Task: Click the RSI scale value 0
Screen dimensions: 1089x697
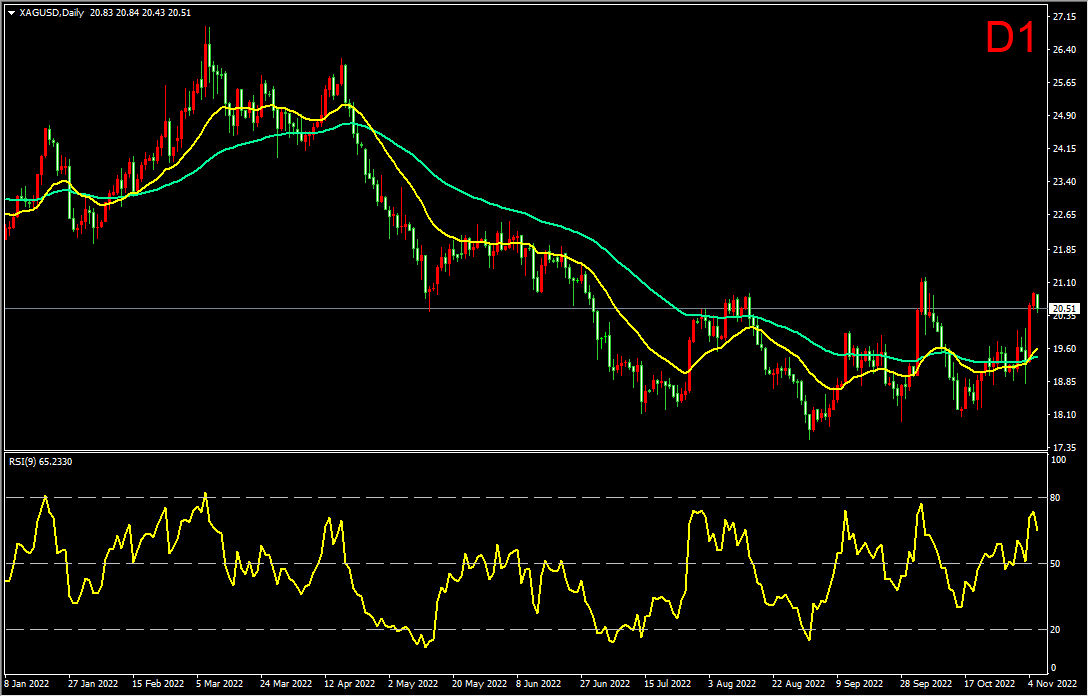Action: click(x=1054, y=668)
